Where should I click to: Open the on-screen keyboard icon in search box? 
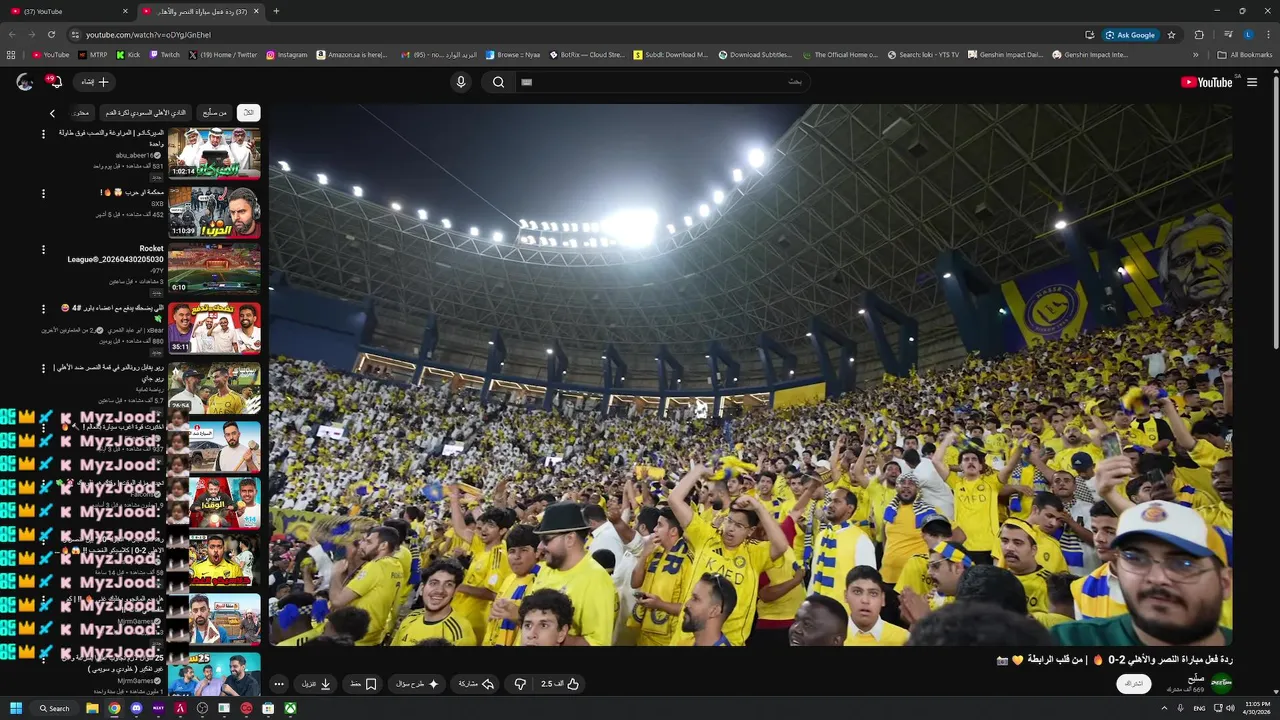[527, 82]
